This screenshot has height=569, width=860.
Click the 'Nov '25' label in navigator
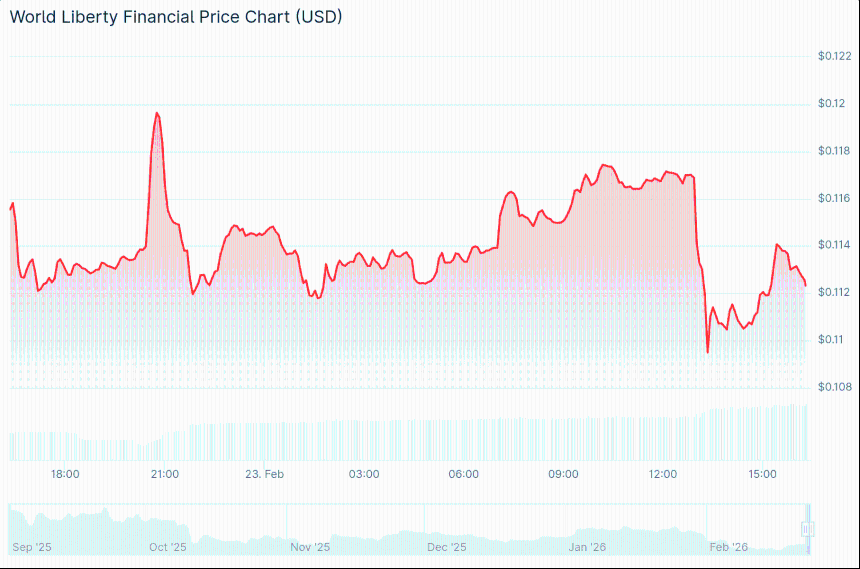310,547
